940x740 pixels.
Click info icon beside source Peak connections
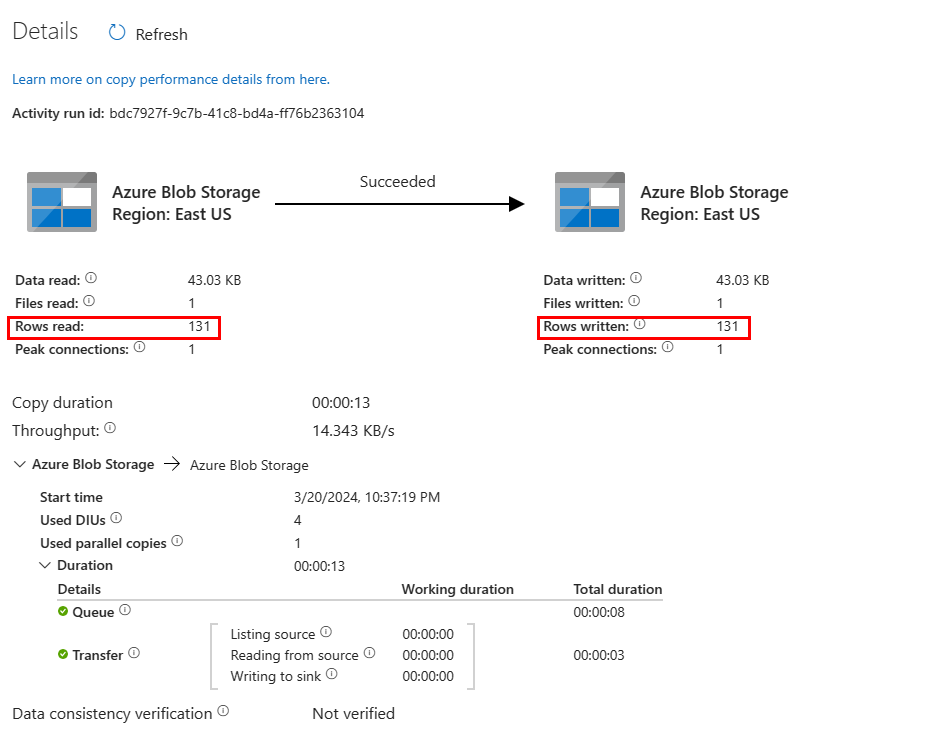click(139, 347)
